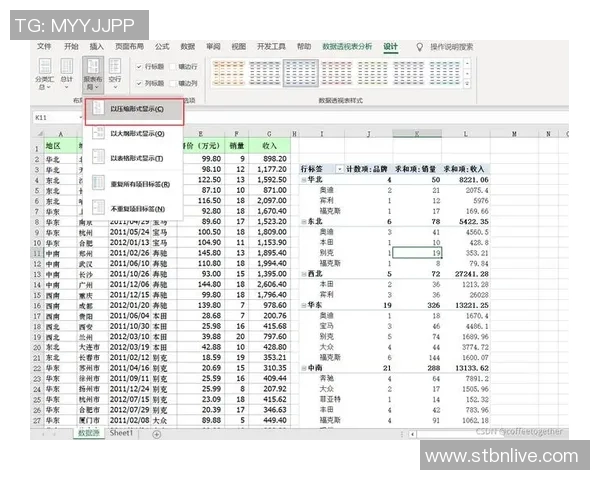
Task: Click the 报表布局 (Report Layout) button
Action: click(x=93, y=74)
